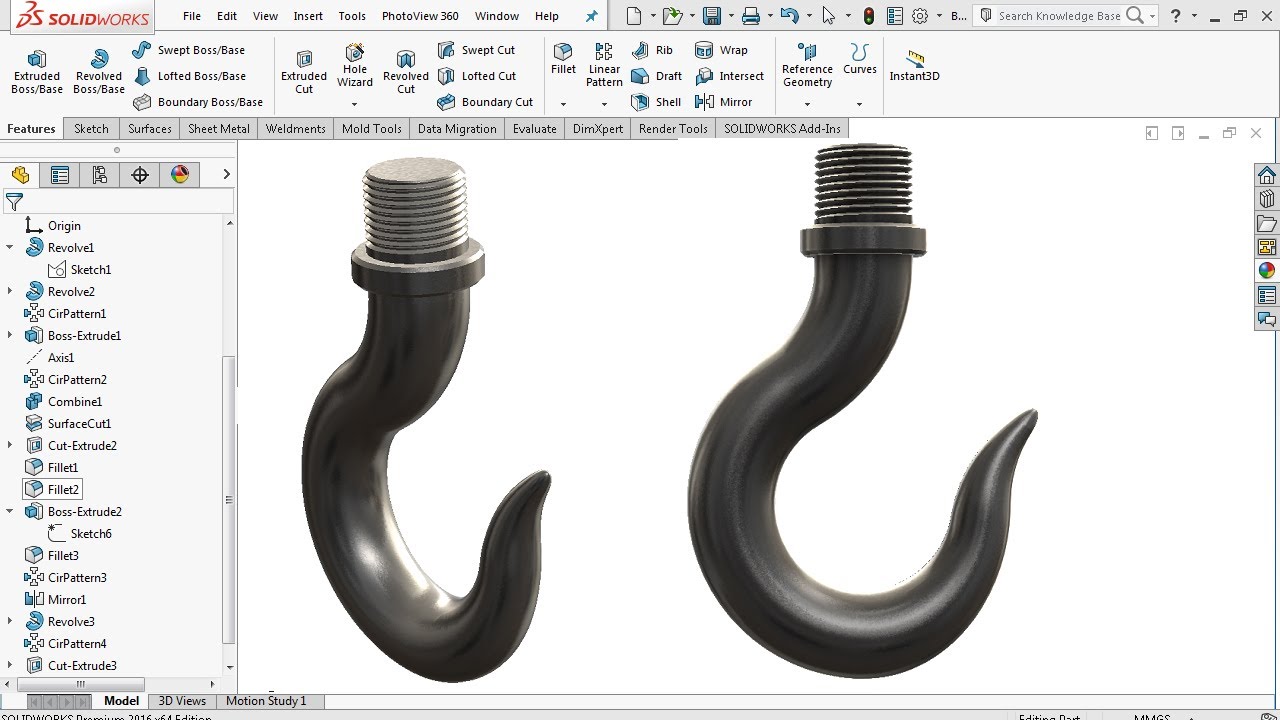Click the feature tree filter field
Screen dimensions: 1280x720
118,202
